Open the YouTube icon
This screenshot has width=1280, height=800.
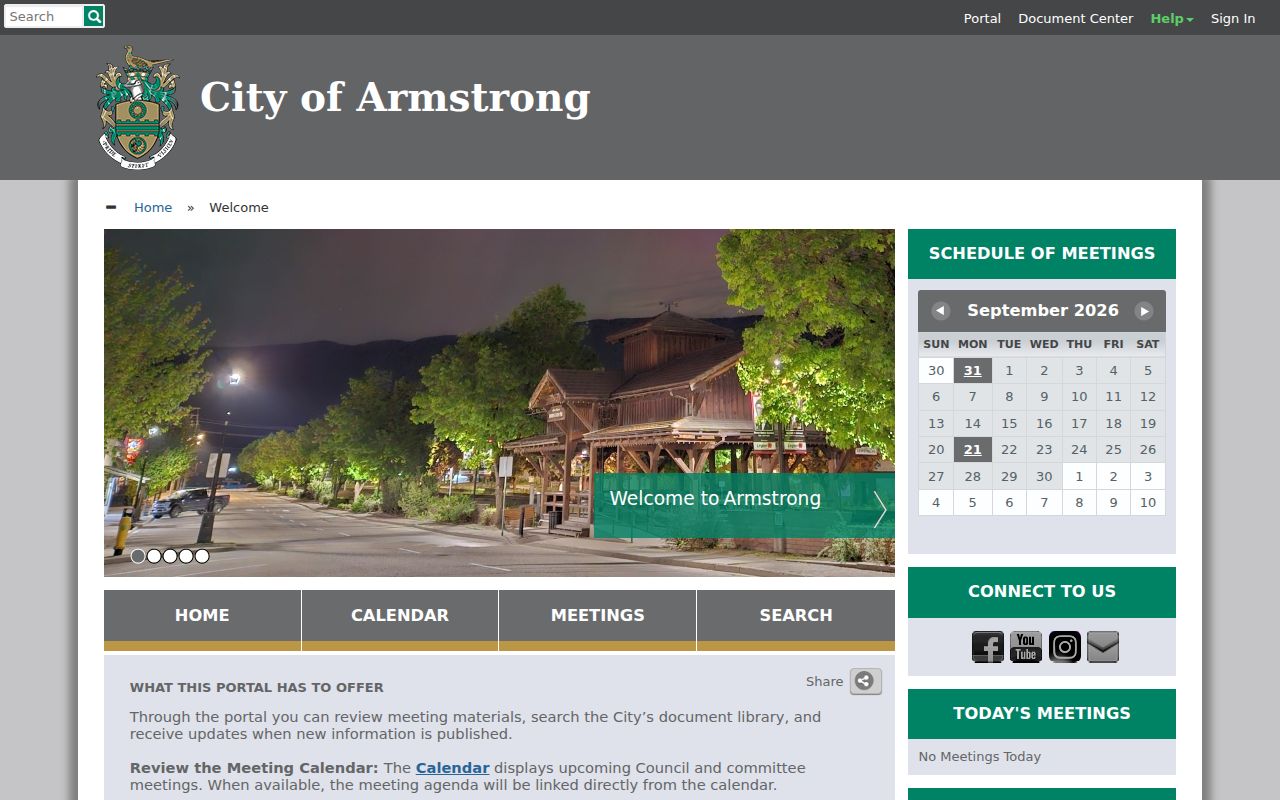click(x=1026, y=647)
